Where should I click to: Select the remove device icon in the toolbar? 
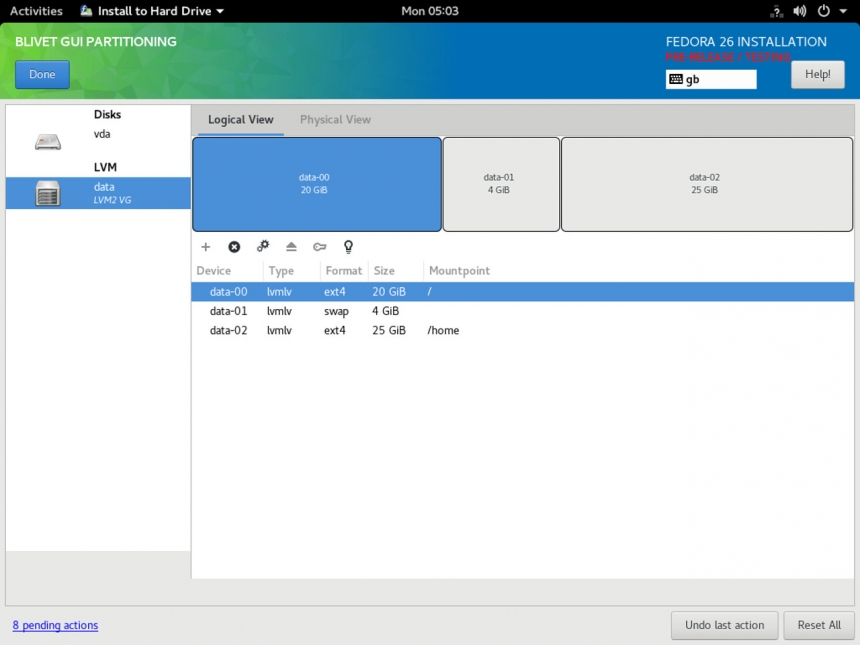tap(234, 246)
